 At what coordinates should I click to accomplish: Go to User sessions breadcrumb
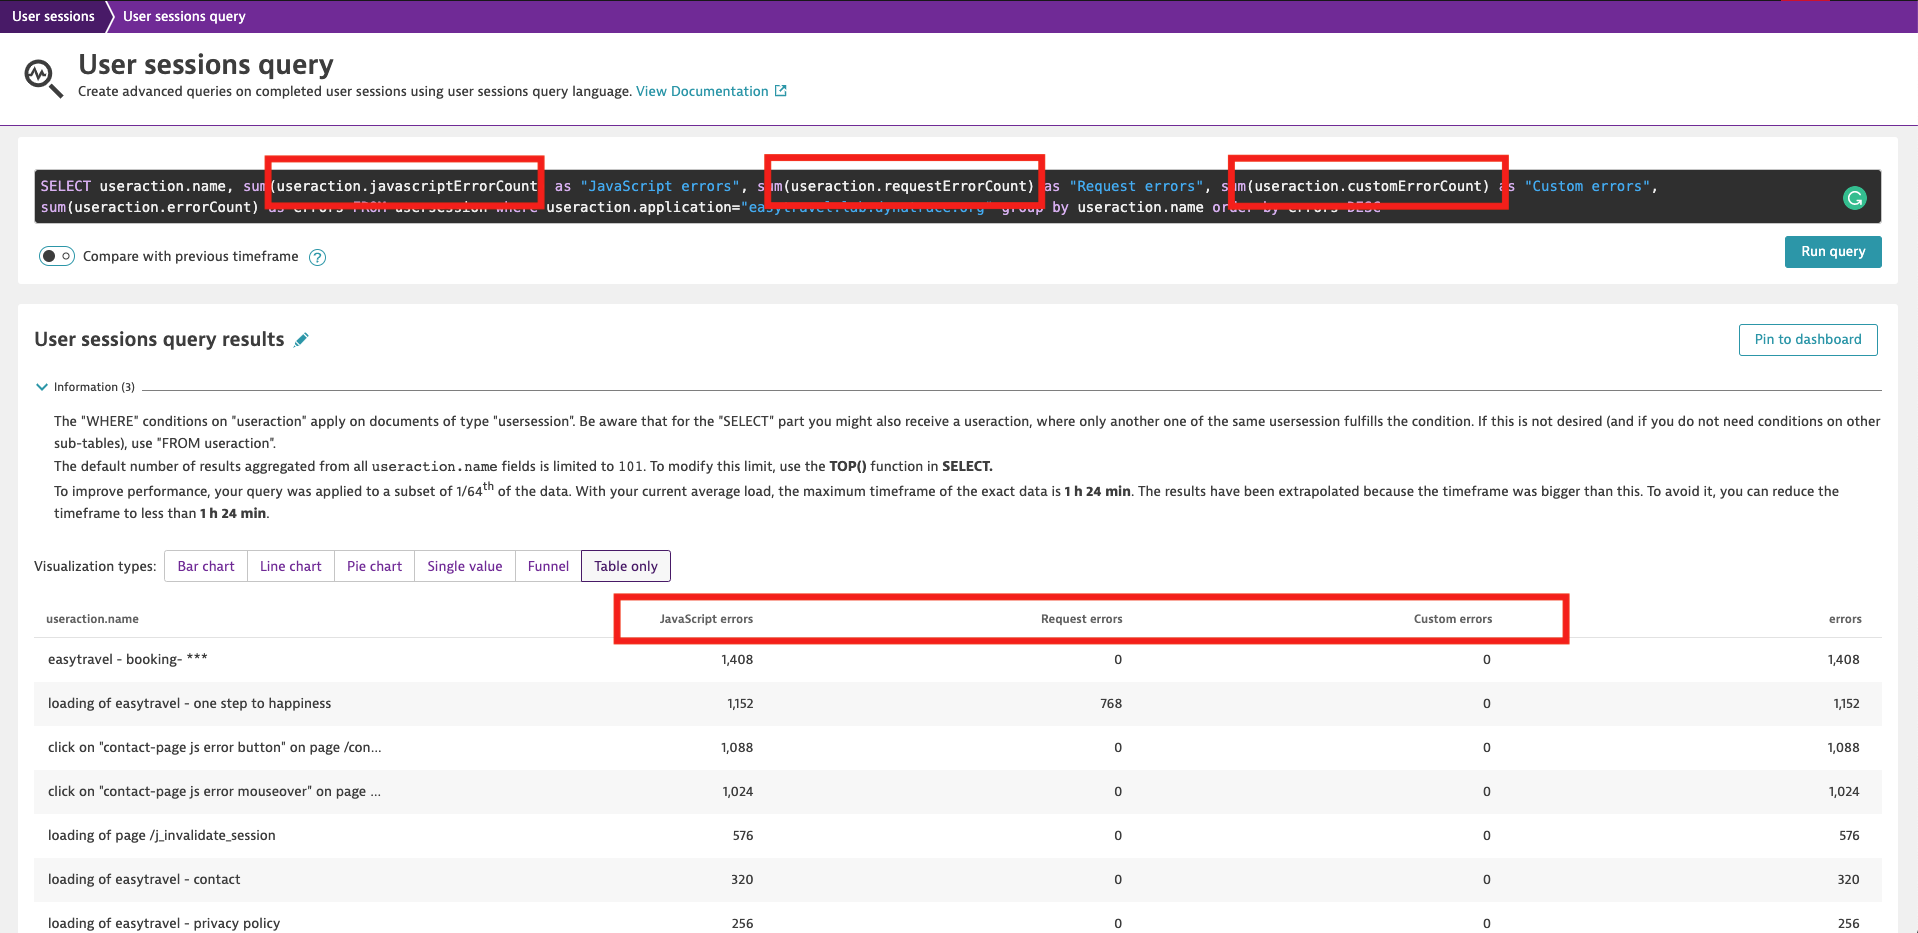click(53, 16)
